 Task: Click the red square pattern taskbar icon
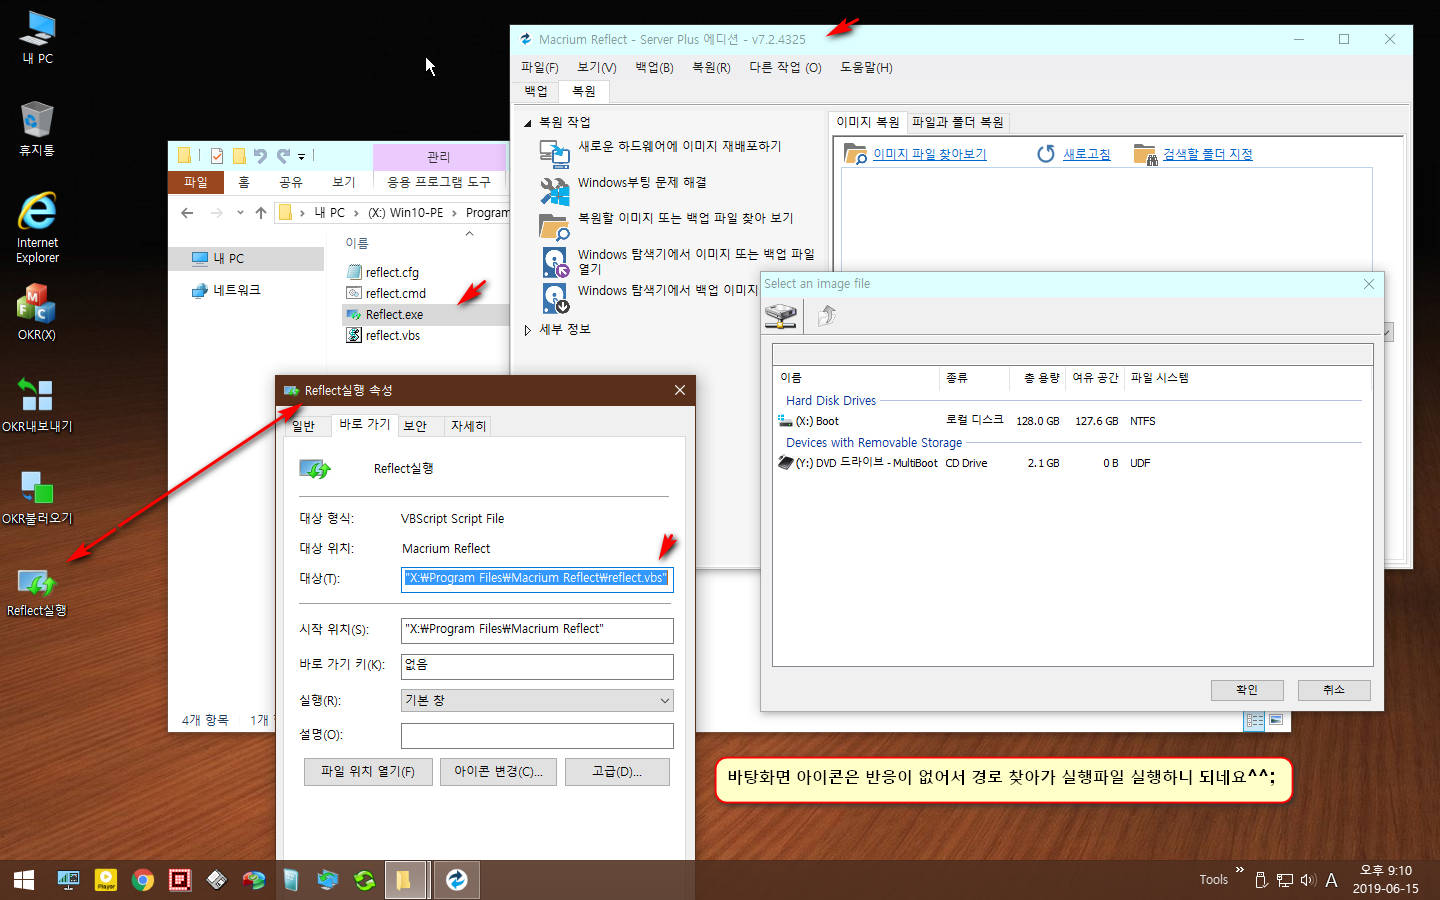coord(180,880)
